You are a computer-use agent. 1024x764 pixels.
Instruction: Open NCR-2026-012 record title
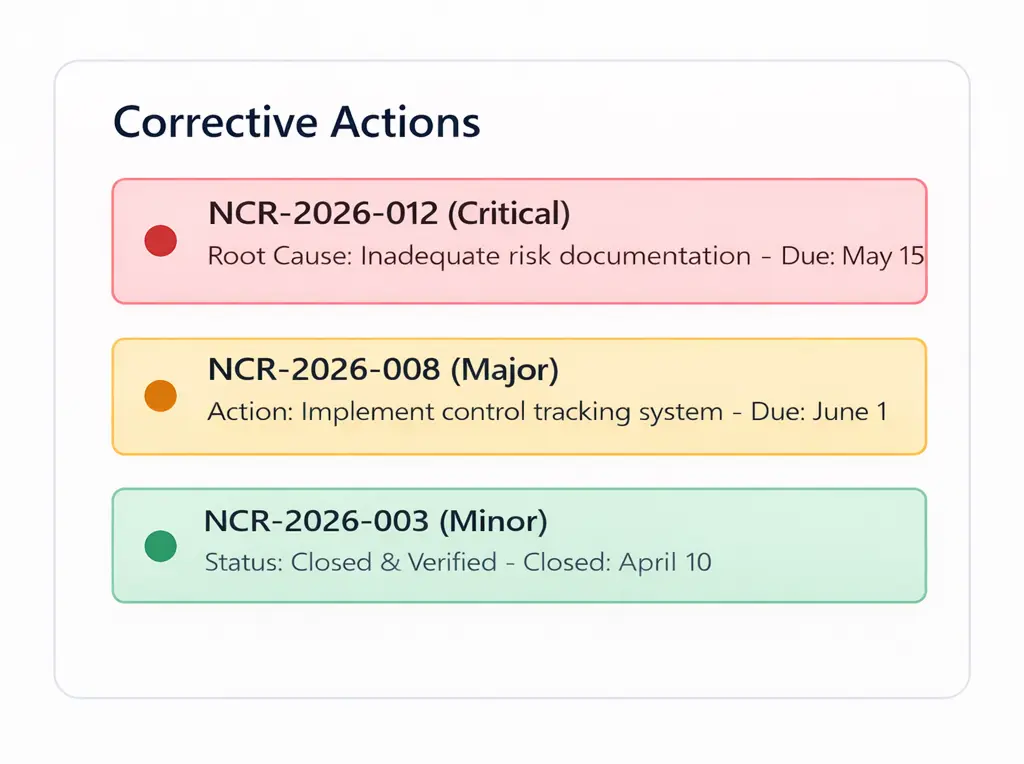pos(323,212)
